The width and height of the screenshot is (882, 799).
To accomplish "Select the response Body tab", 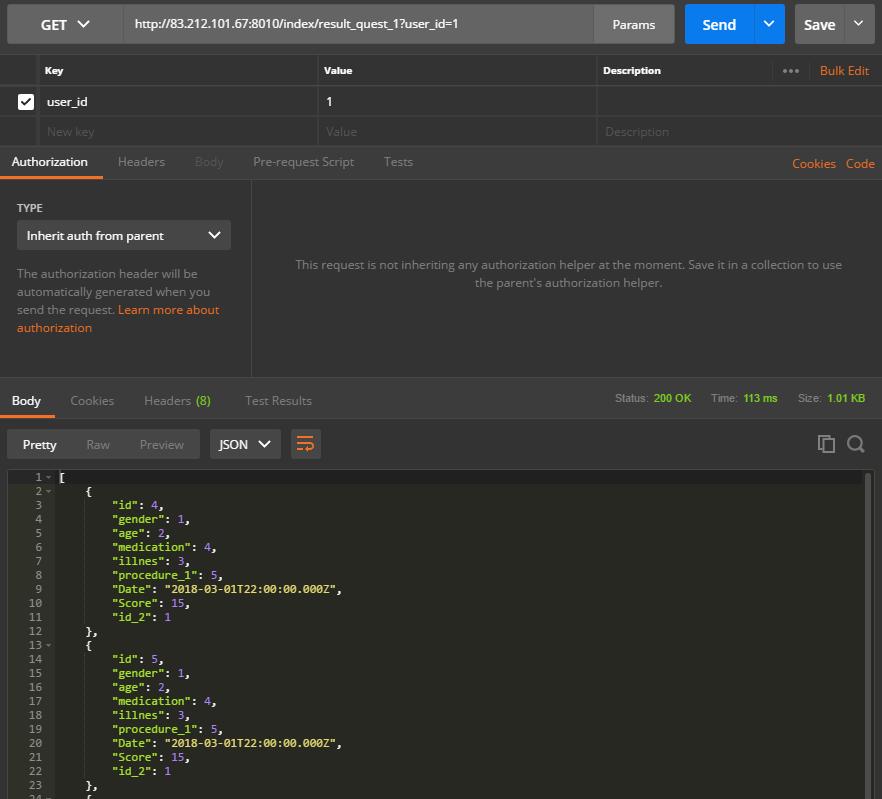I will point(26,401).
